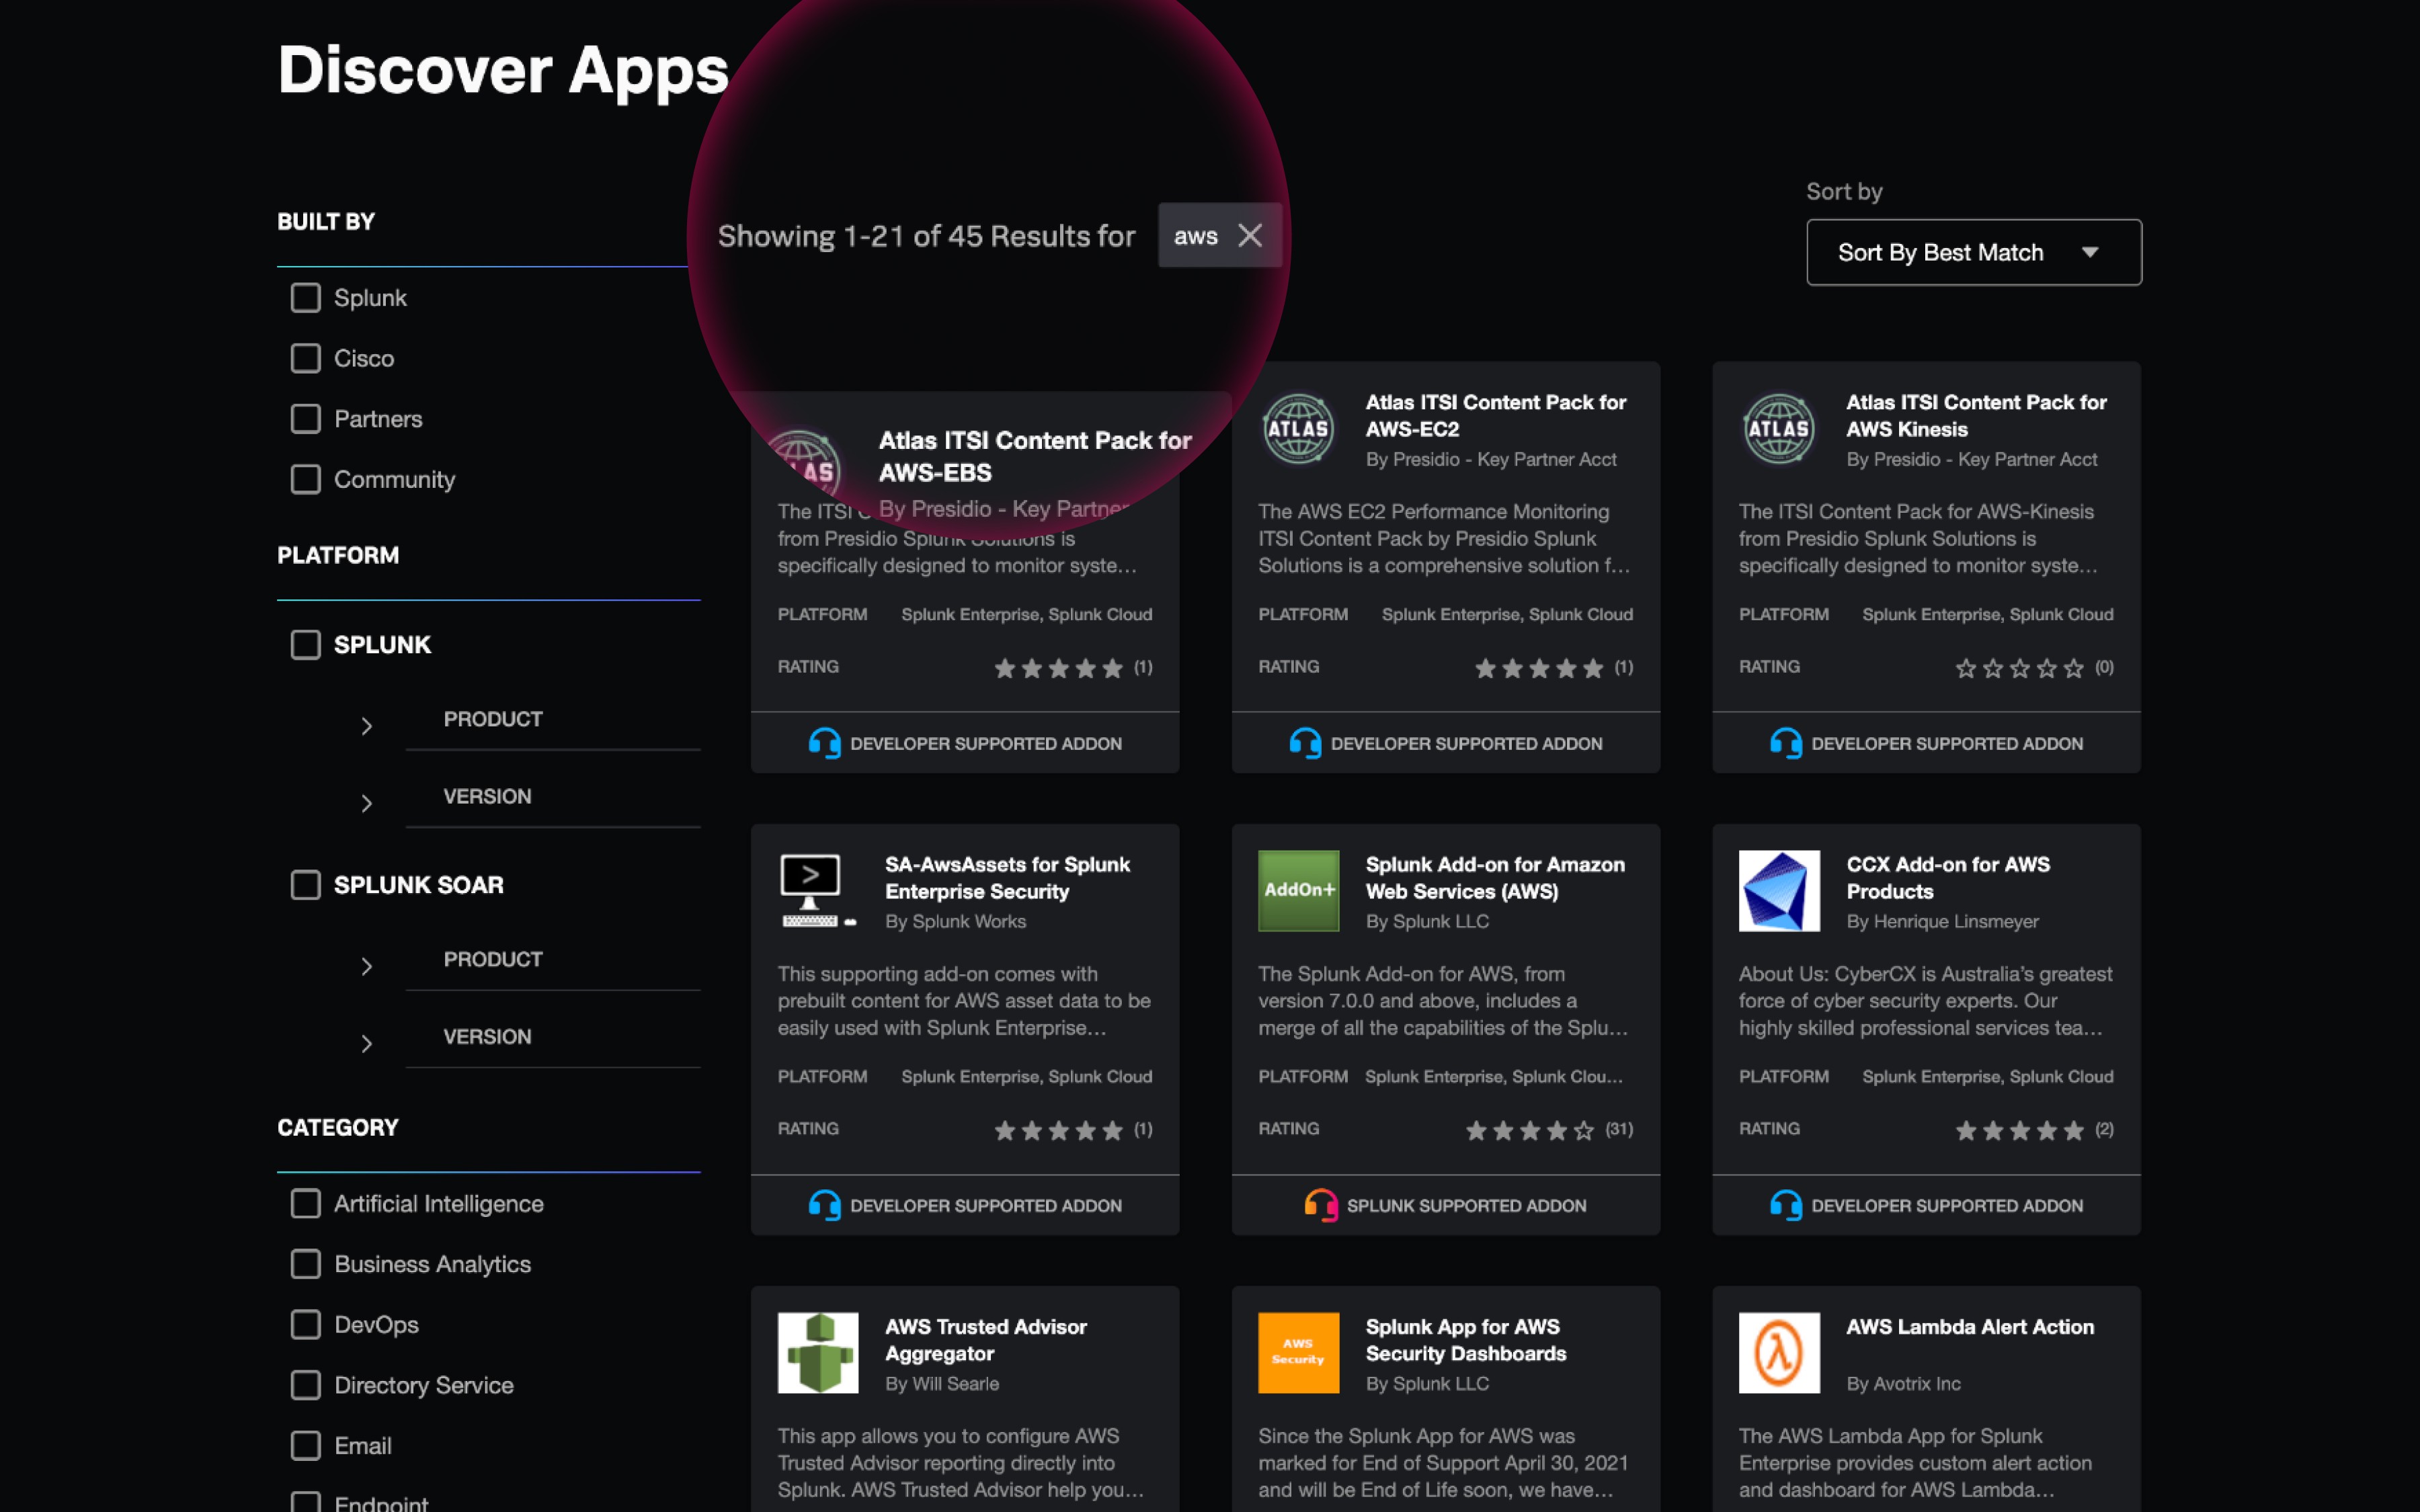Image resolution: width=2420 pixels, height=1512 pixels.
Task: Enable the Cisco filter checkbox
Action: click(305, 358)
